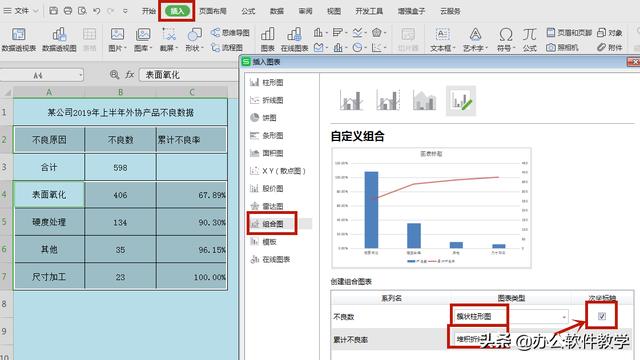Click the fx insert function icon
The image size is (640, 360).
click(130, 75)
